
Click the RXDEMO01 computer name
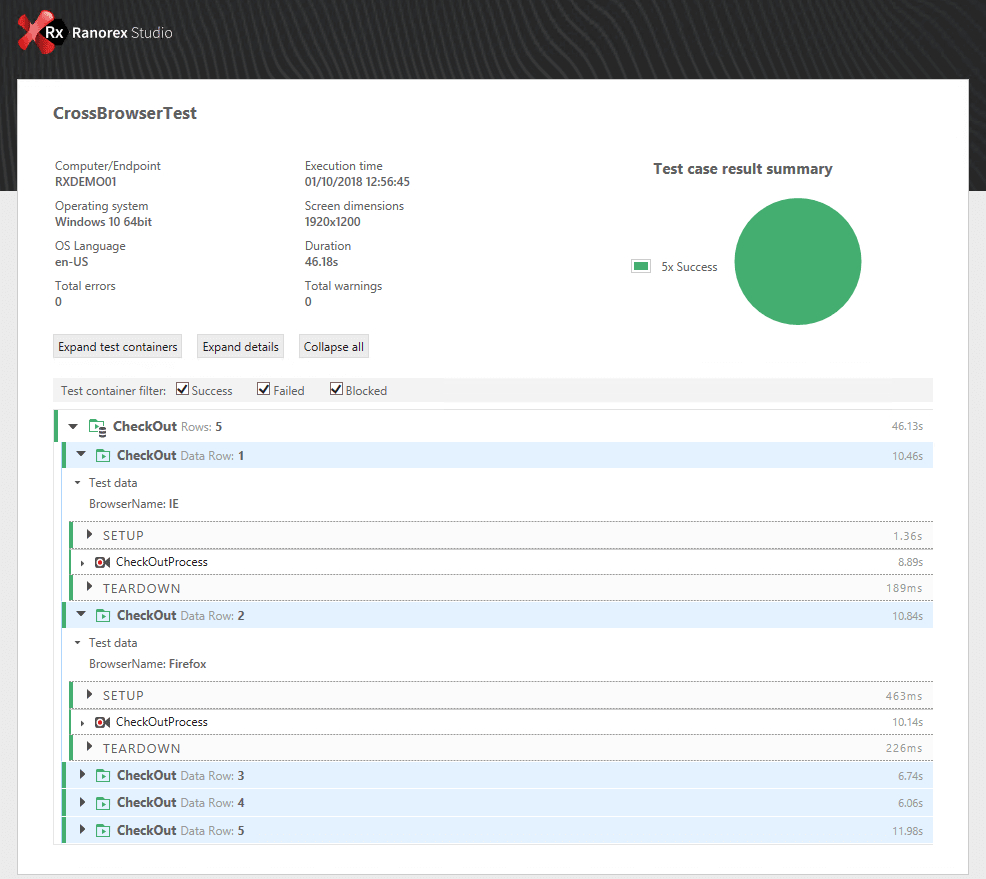pyautogui.click(x=86, y=182)
